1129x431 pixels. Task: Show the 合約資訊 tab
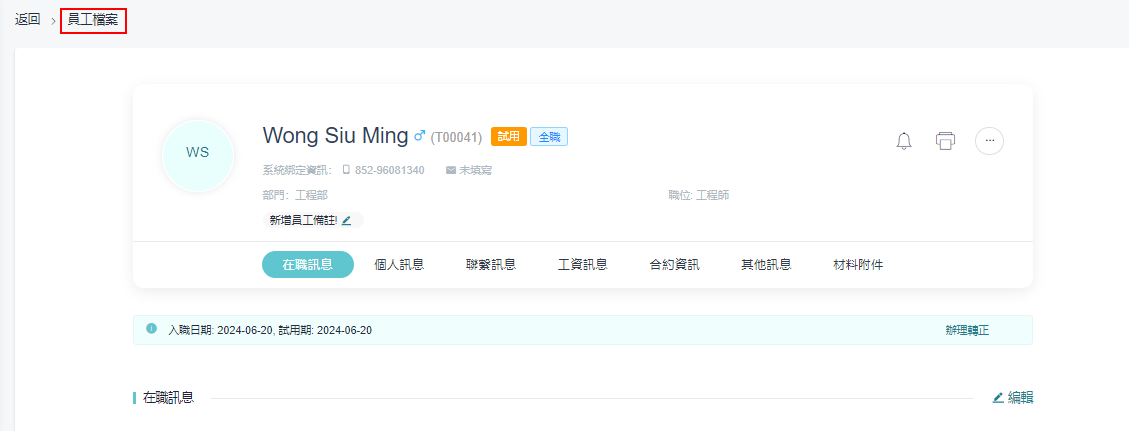pos(674,265)
